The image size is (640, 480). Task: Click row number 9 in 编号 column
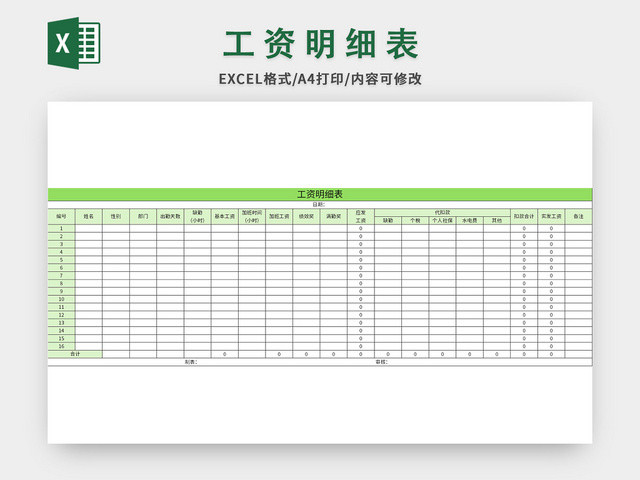pos(62,291)
